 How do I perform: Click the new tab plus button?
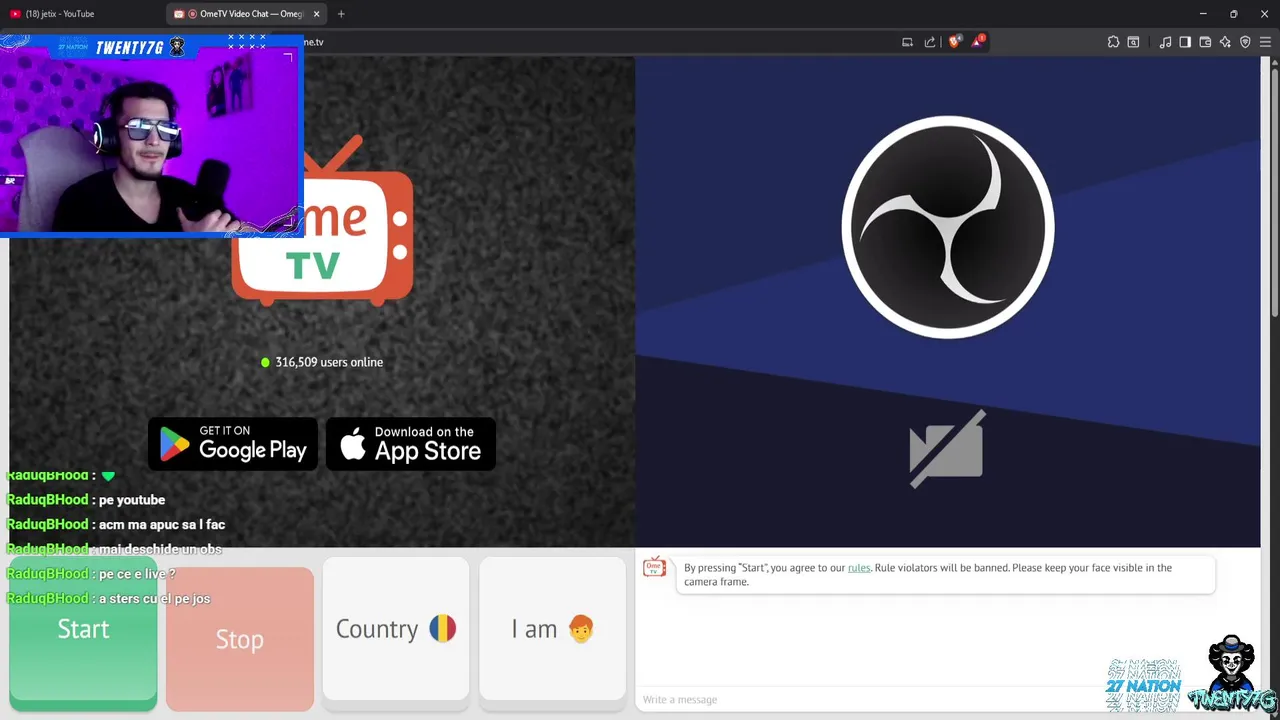[341, 14]
